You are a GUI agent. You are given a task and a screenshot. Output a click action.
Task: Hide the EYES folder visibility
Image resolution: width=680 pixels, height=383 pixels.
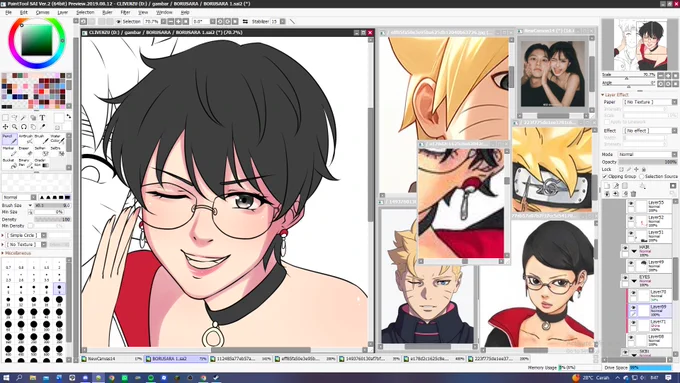[625, 278]
